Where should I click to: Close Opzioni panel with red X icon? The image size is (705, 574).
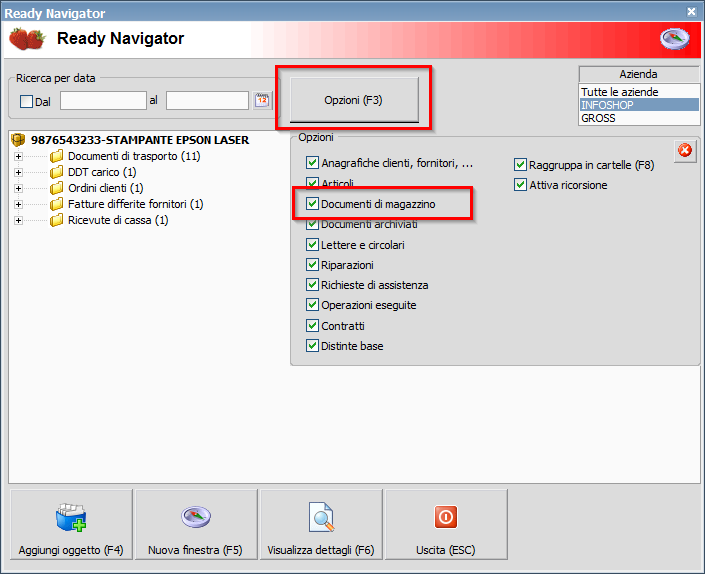[685, 150]
